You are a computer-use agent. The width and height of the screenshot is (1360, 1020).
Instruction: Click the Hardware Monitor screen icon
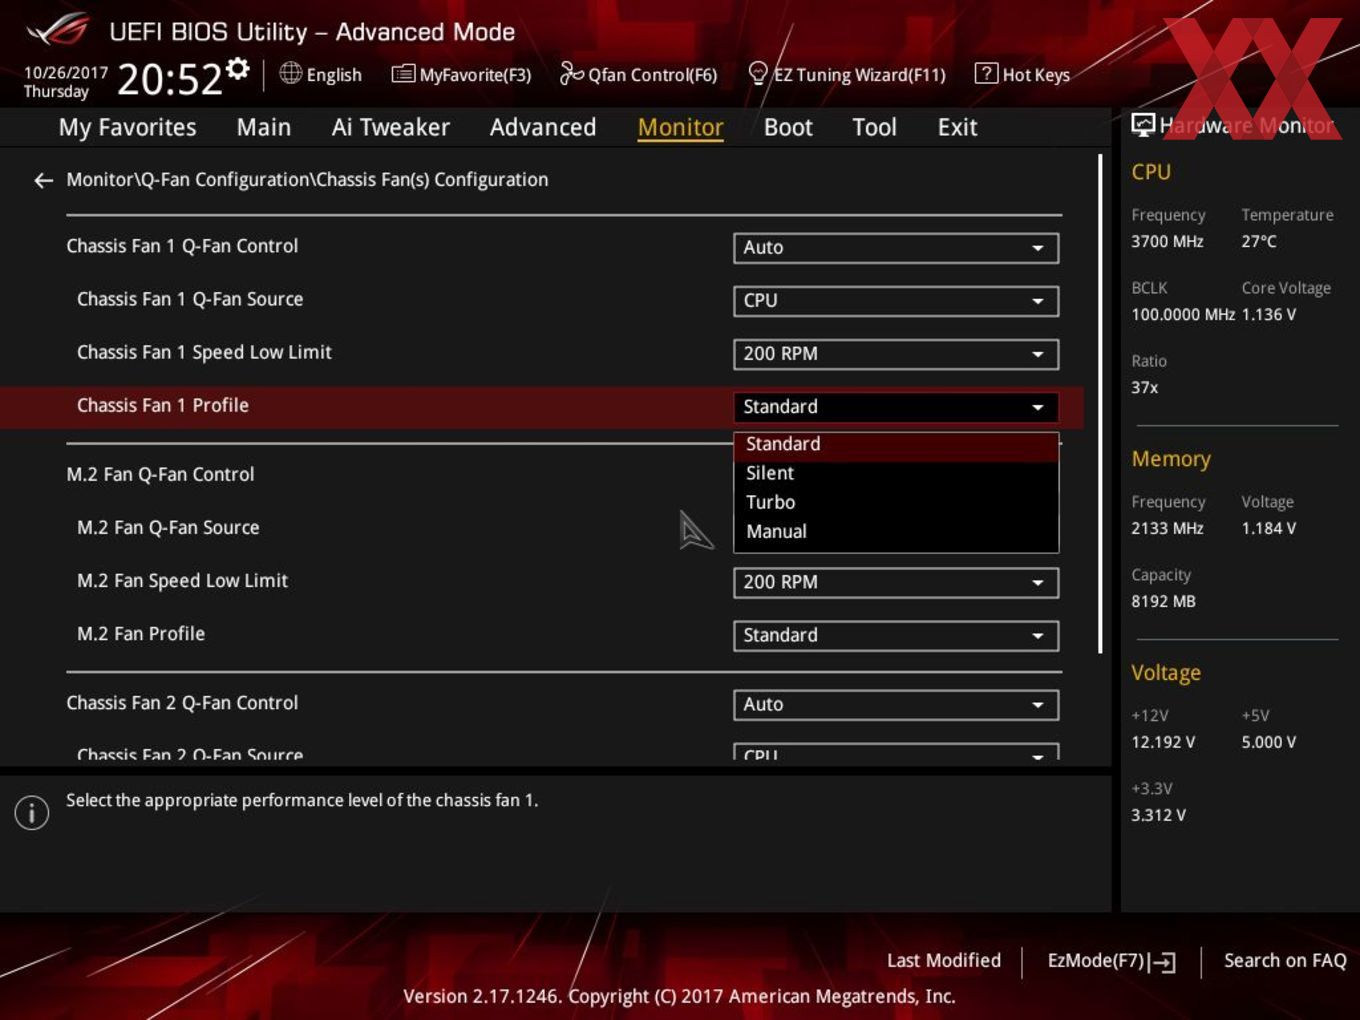click(1143, 125)
